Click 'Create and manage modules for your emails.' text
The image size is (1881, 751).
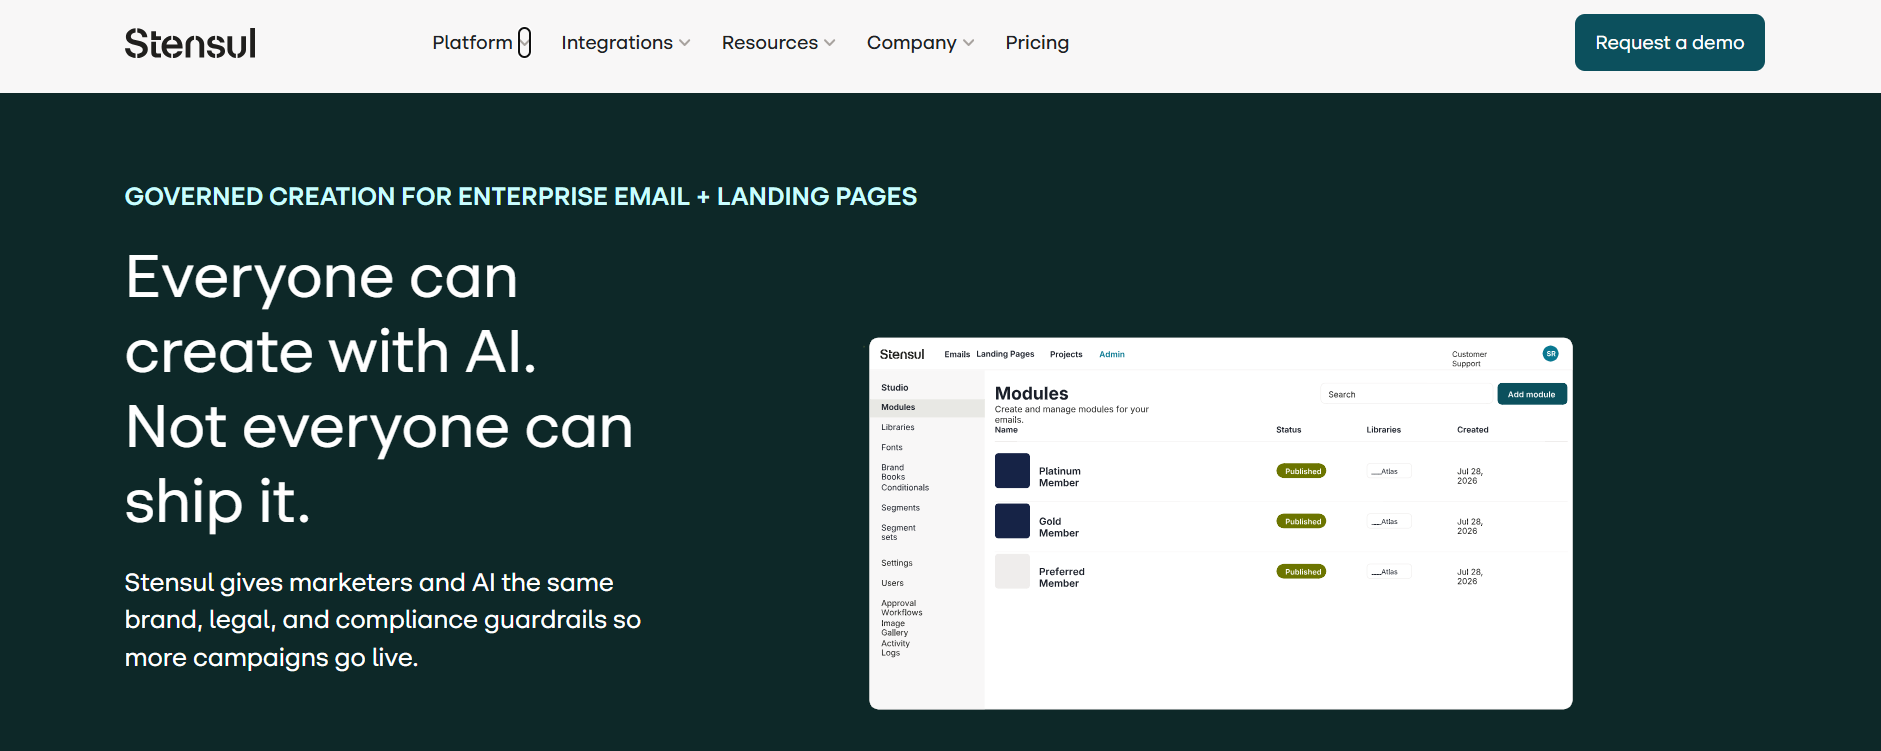tap(1072, 414)
